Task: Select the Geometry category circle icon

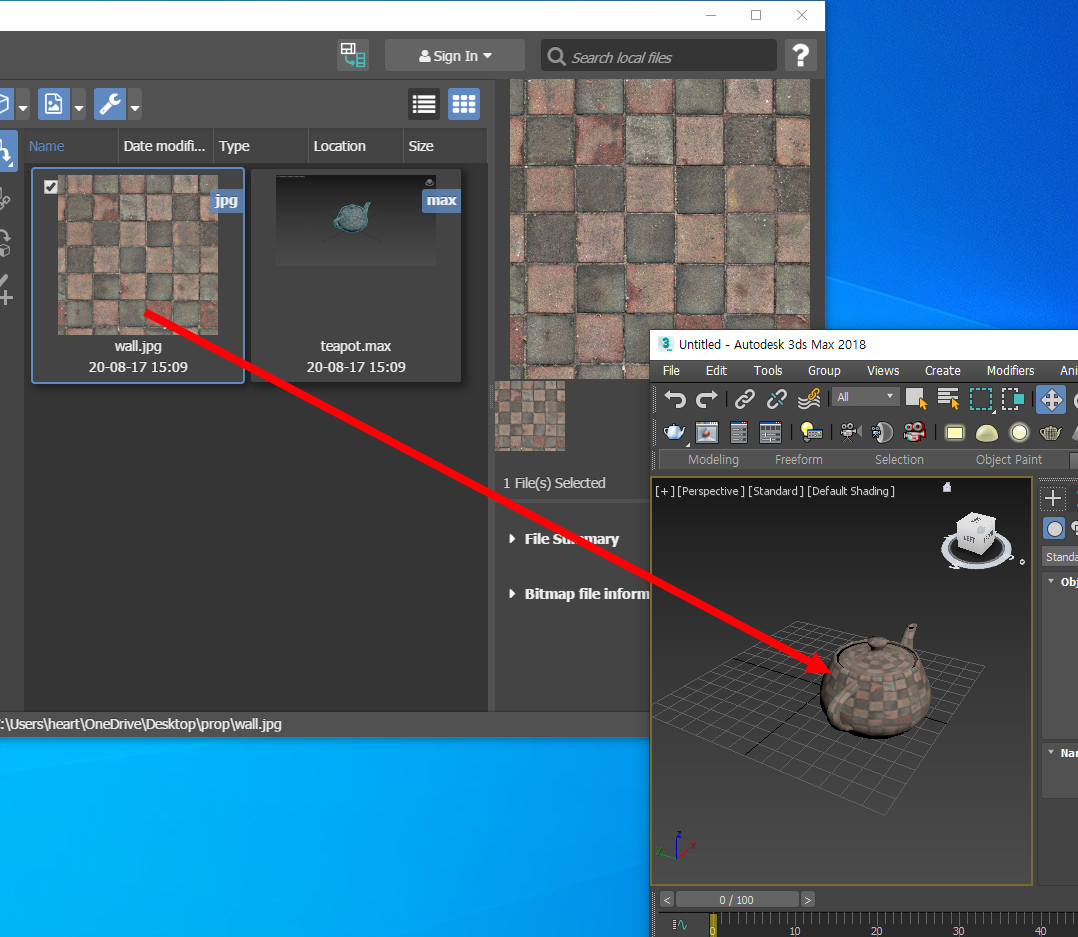Action: pyautogui.click(x=1054, y=529)
